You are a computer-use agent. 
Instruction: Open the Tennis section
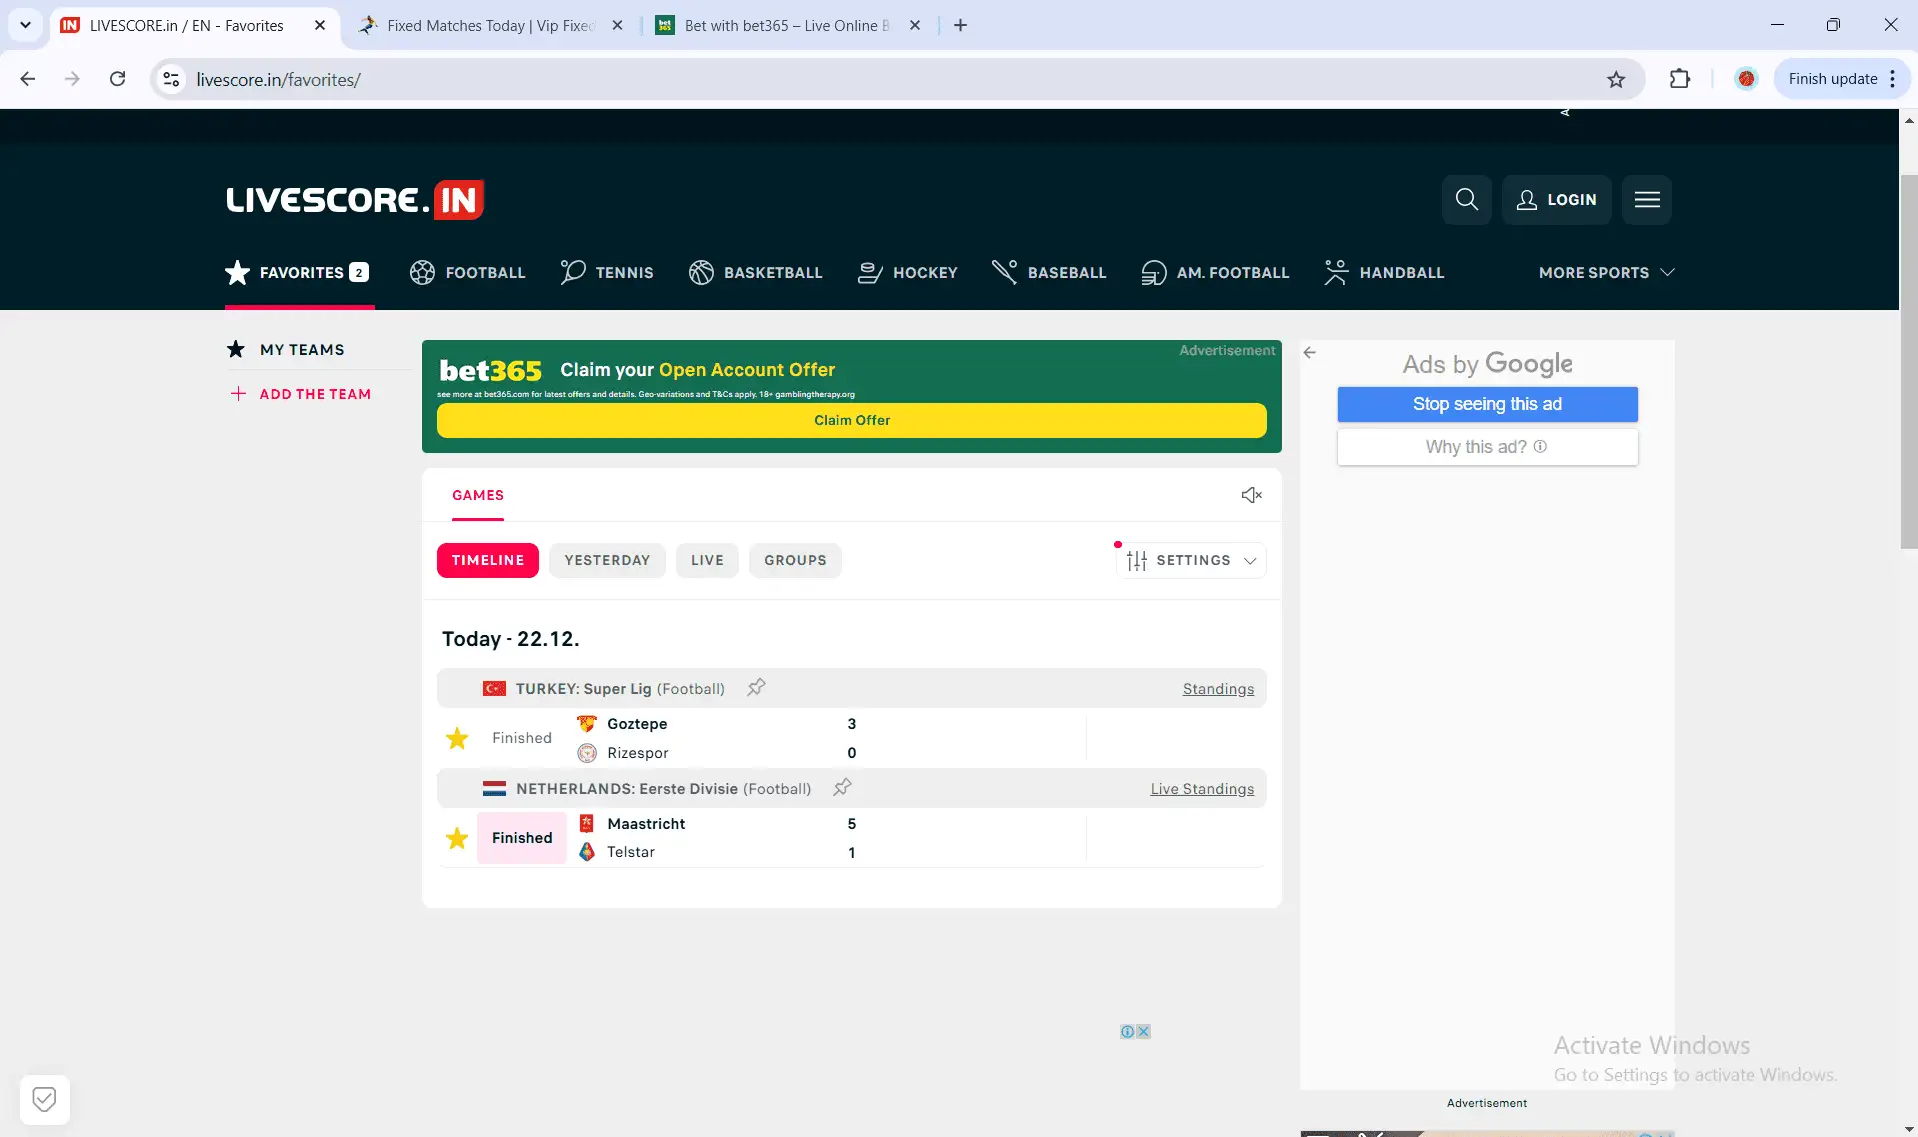pos(607,272)
